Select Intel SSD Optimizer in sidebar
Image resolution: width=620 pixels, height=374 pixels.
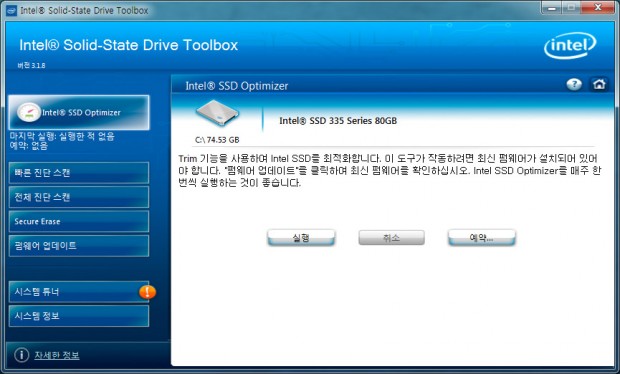(79, 113)
